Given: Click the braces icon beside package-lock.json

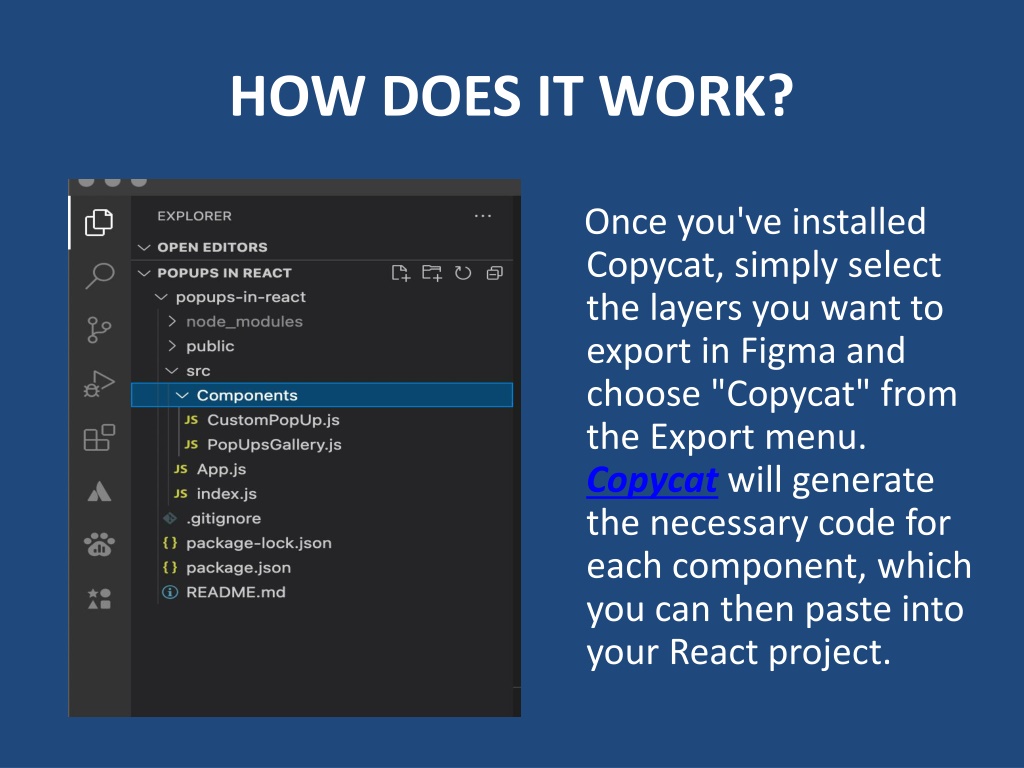Looking at the screenshot, I should pyautogui.click(x=170, y=543).
